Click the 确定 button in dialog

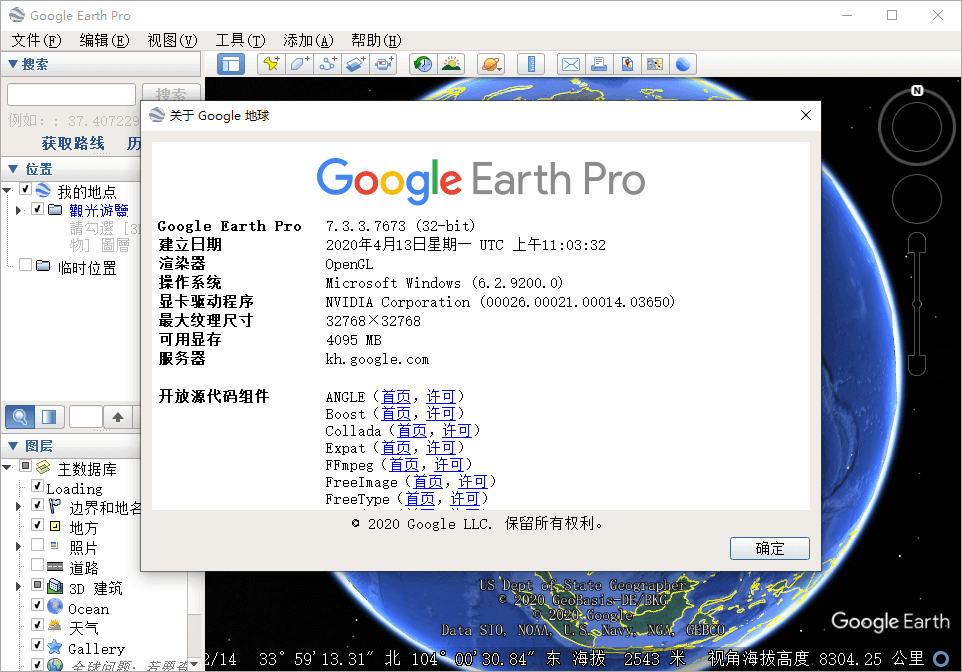[x=770, y=548]
